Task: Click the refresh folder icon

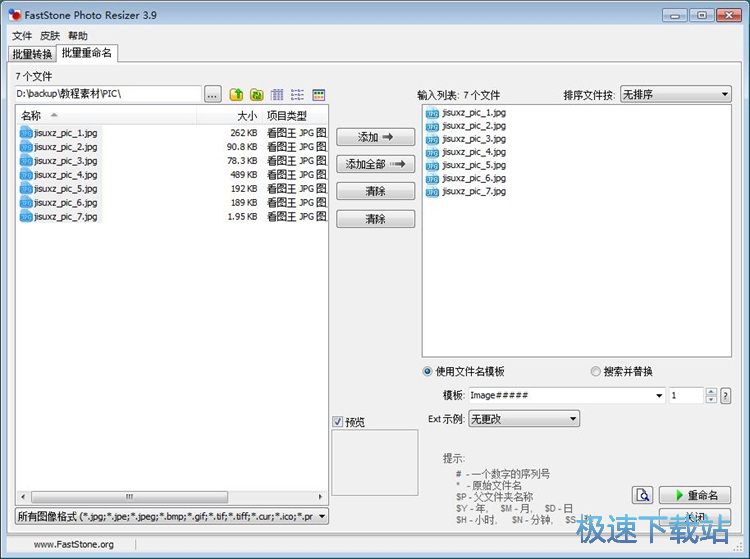Action: (257, 95)
